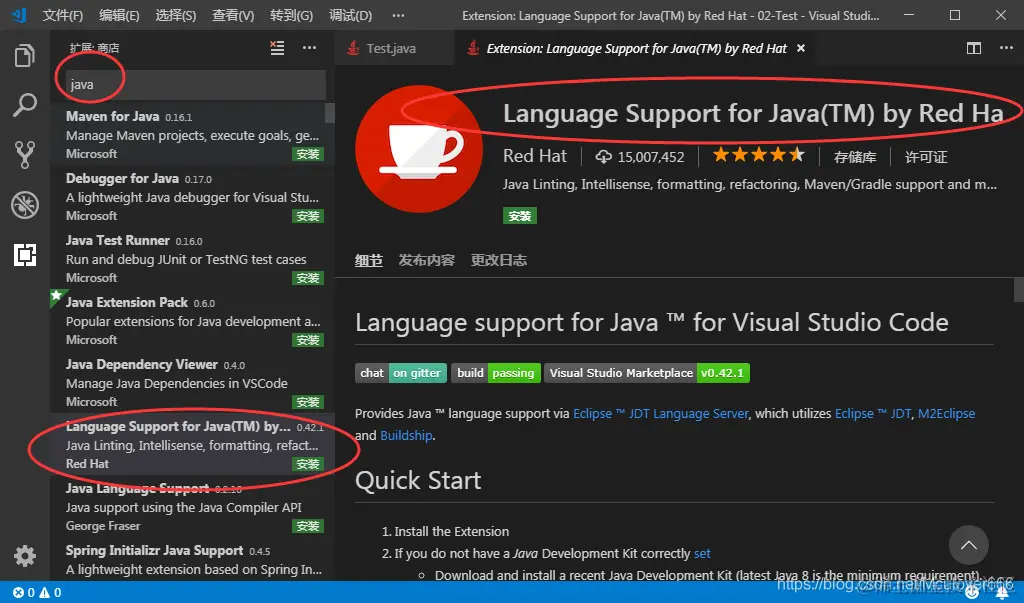Install Java Dependency Viewer extension

[x=308, y=402]
